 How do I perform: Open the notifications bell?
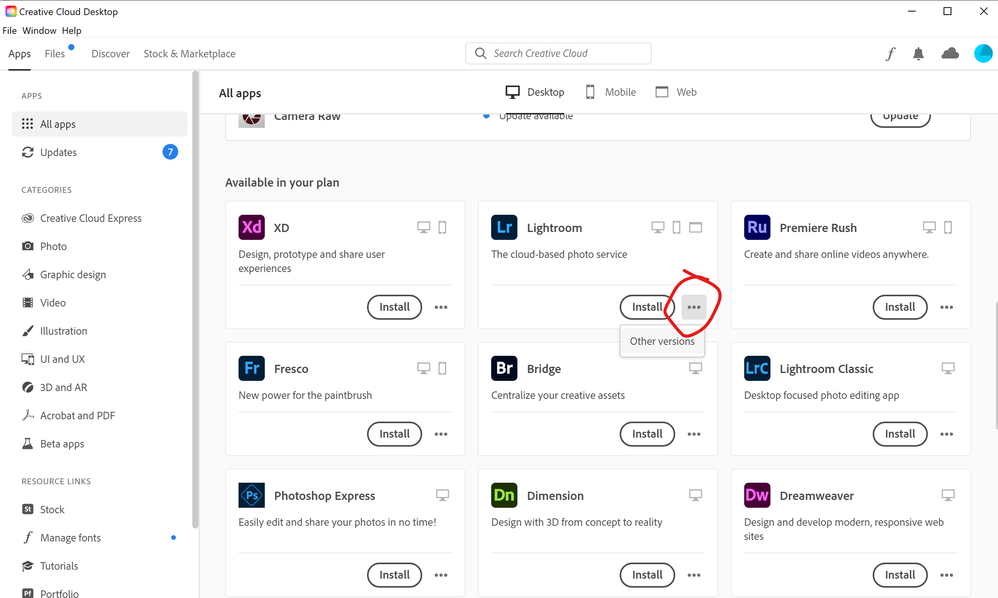(918, 54)
